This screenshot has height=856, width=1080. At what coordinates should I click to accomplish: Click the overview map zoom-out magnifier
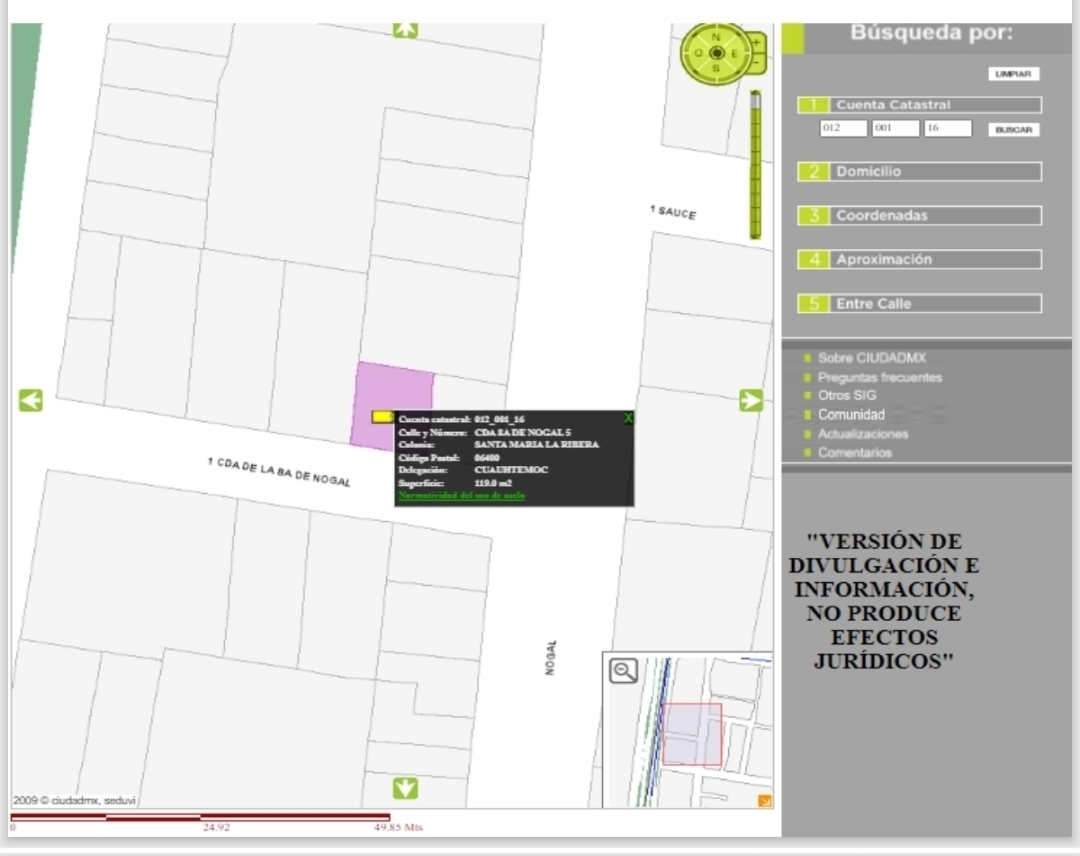click(x=623, y=671)
